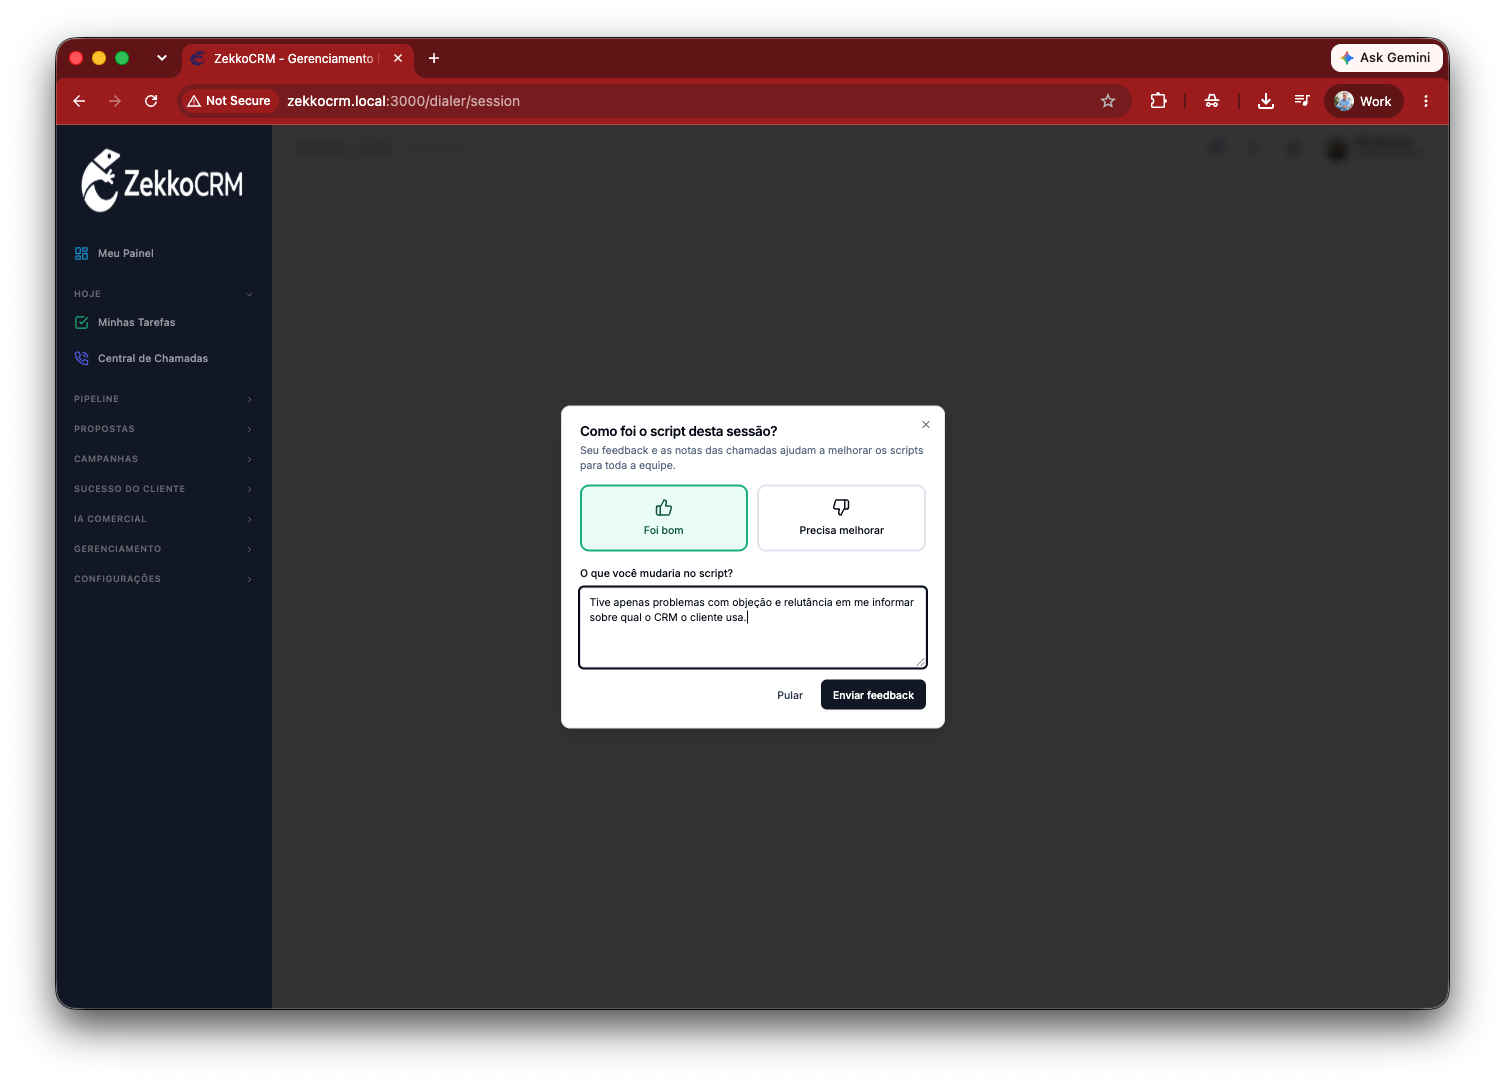Viewport: 1505px width, 1083px height.
Task: Expand the CONFIGURAÇÕES section
Action: click(x=164, y=579)
